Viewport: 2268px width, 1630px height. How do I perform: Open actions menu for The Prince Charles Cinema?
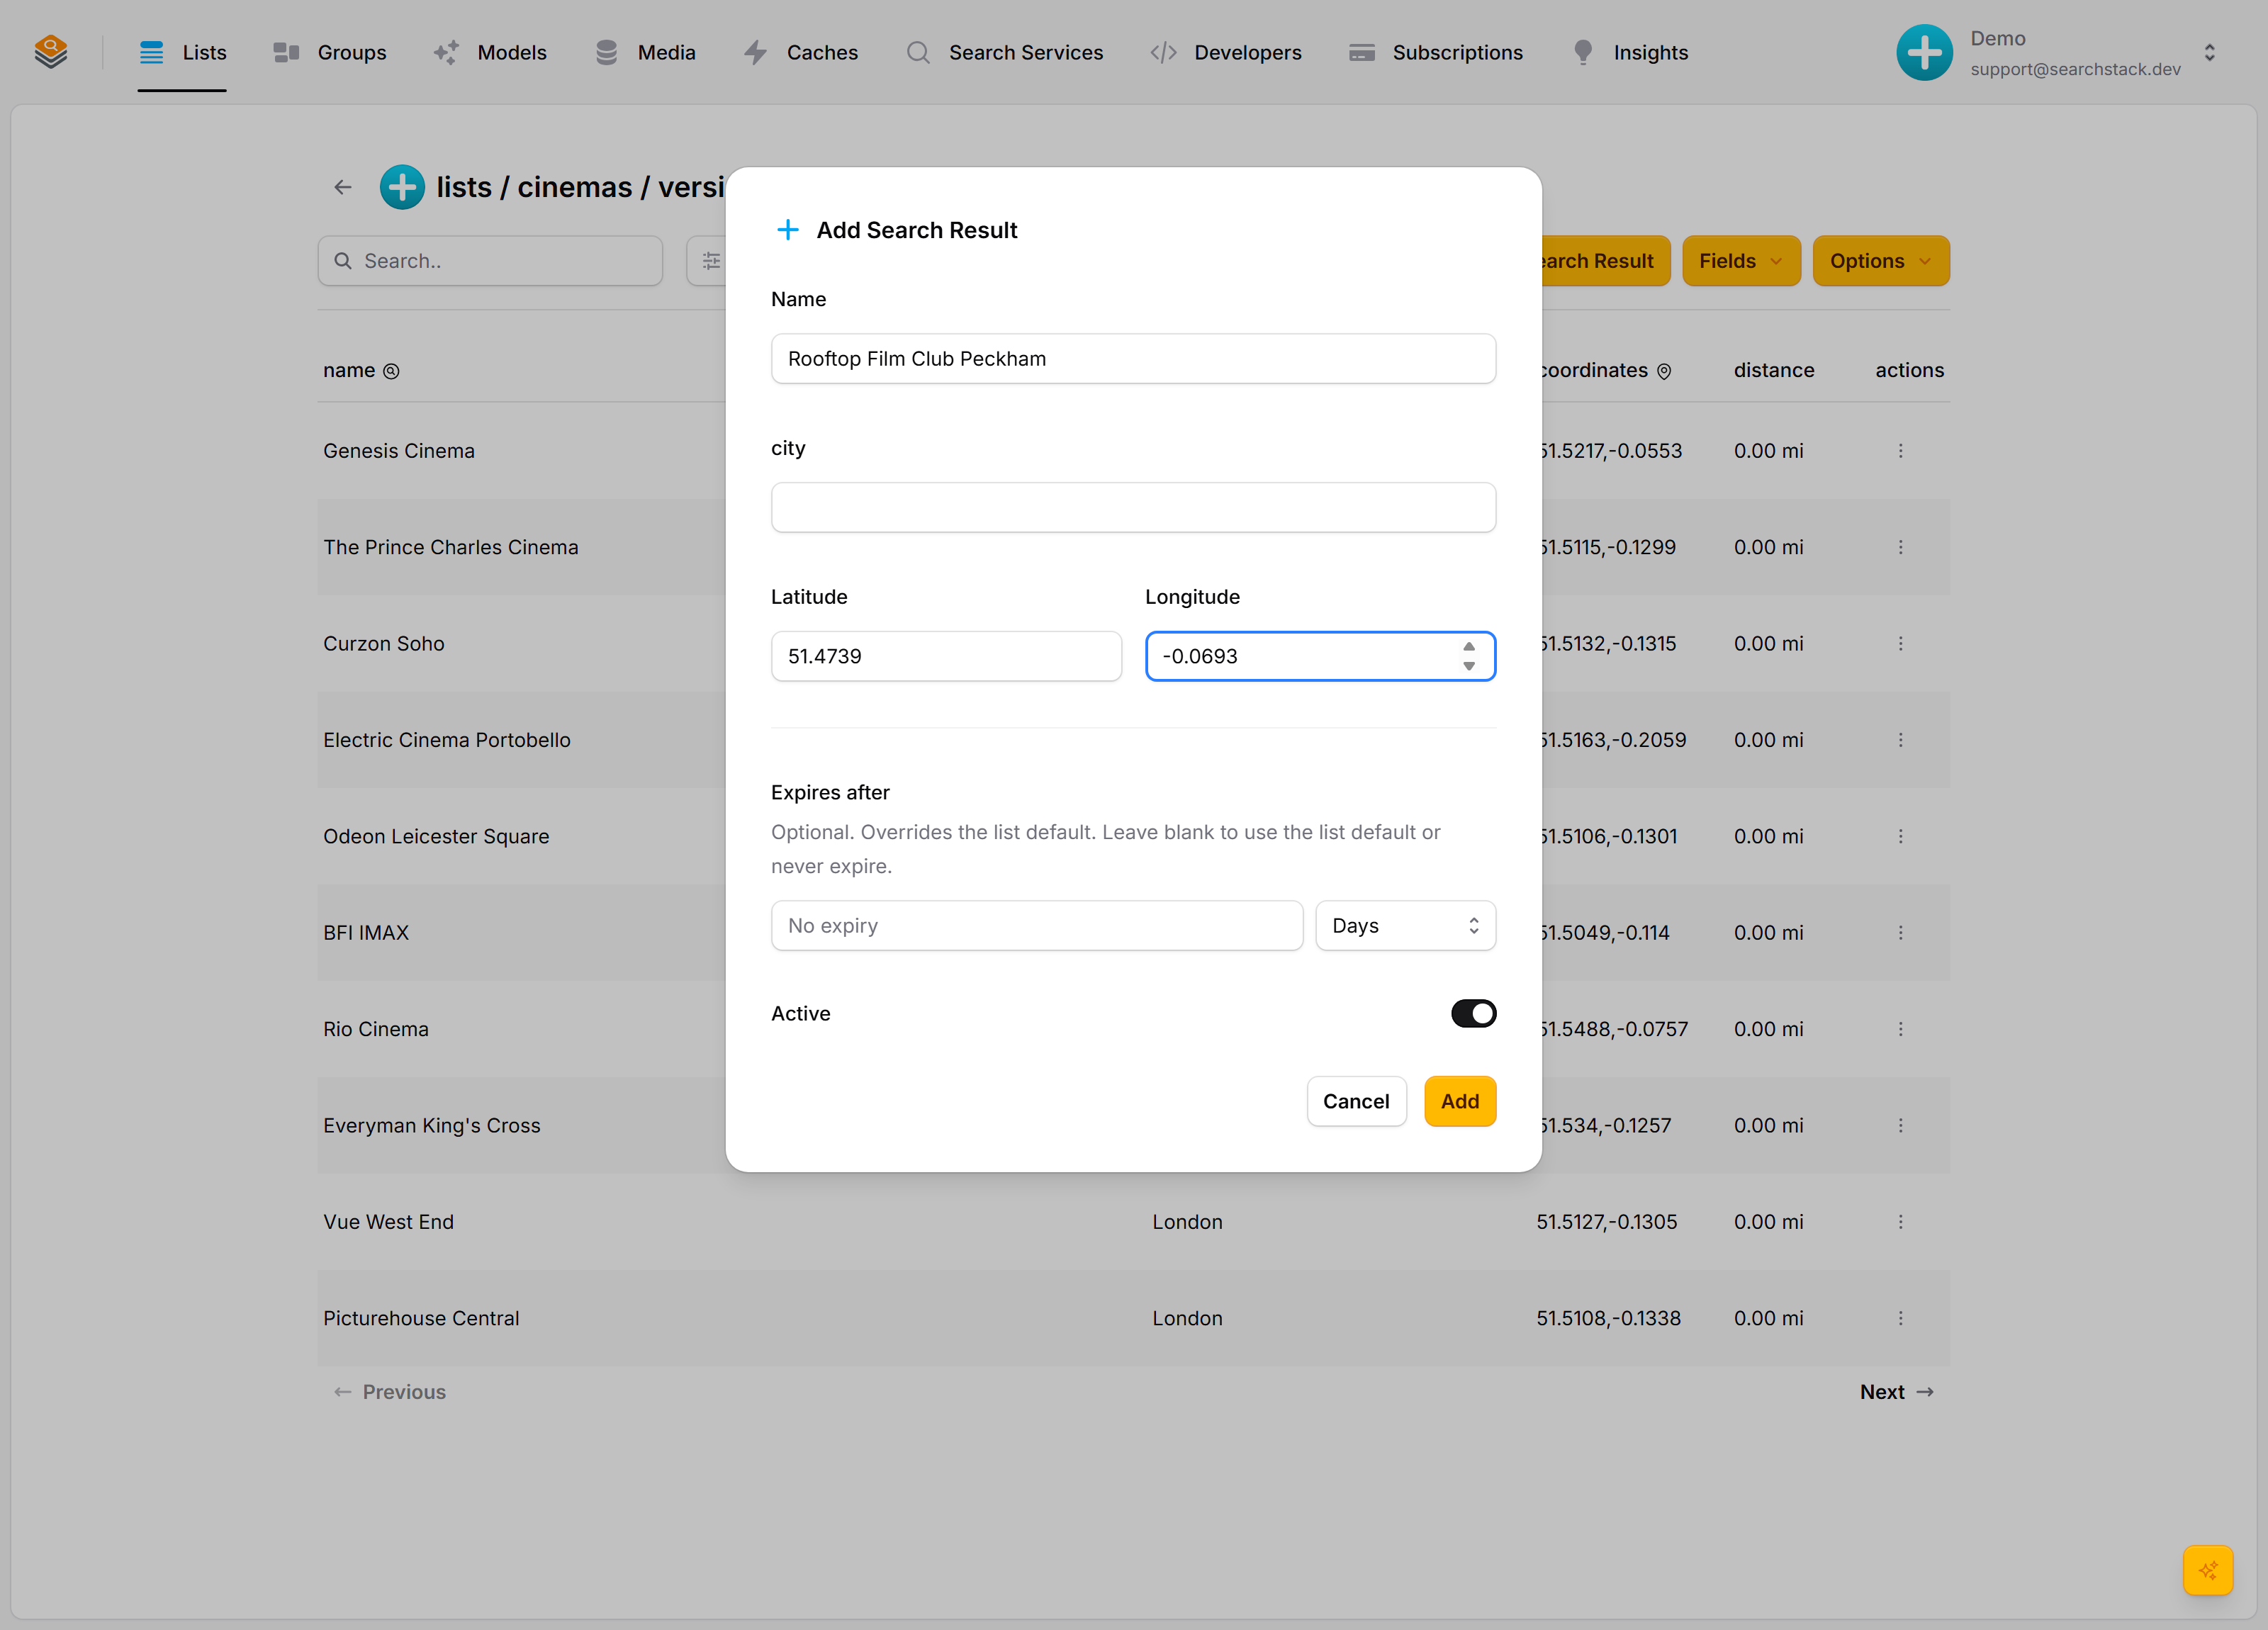(x=1900, y=547)
